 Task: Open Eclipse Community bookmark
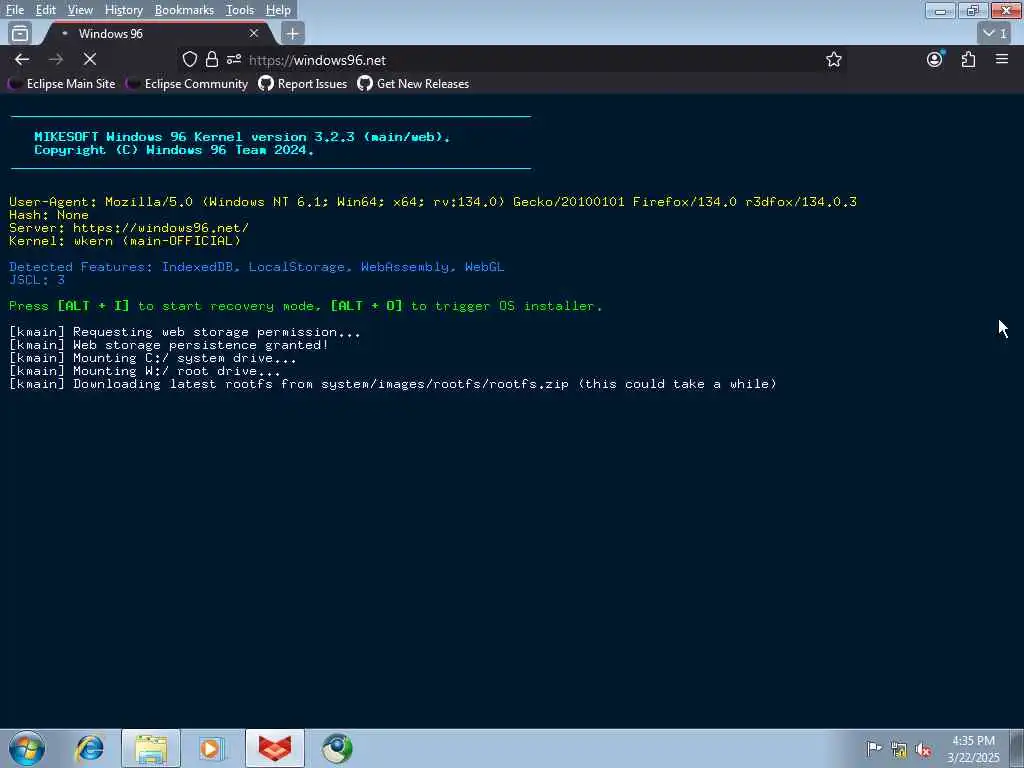tap(187, 84)
